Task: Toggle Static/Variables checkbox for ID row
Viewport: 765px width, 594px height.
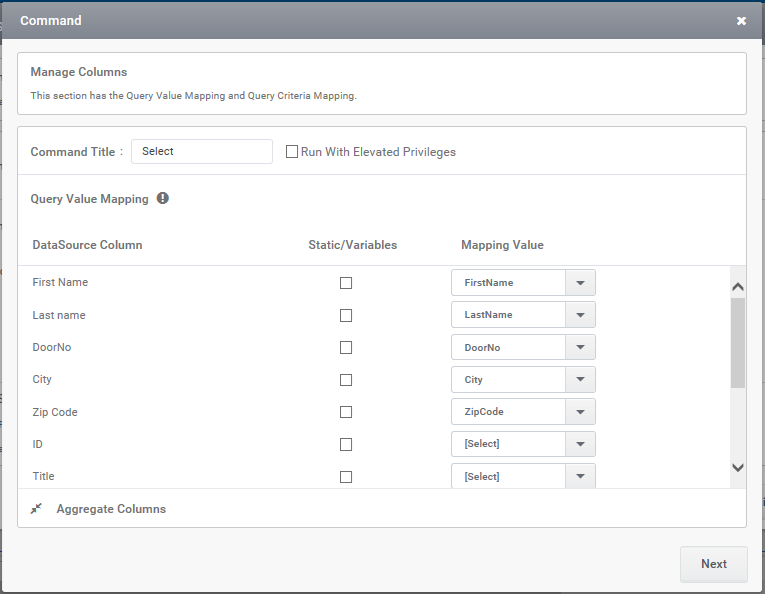Action: pos(346,444)
